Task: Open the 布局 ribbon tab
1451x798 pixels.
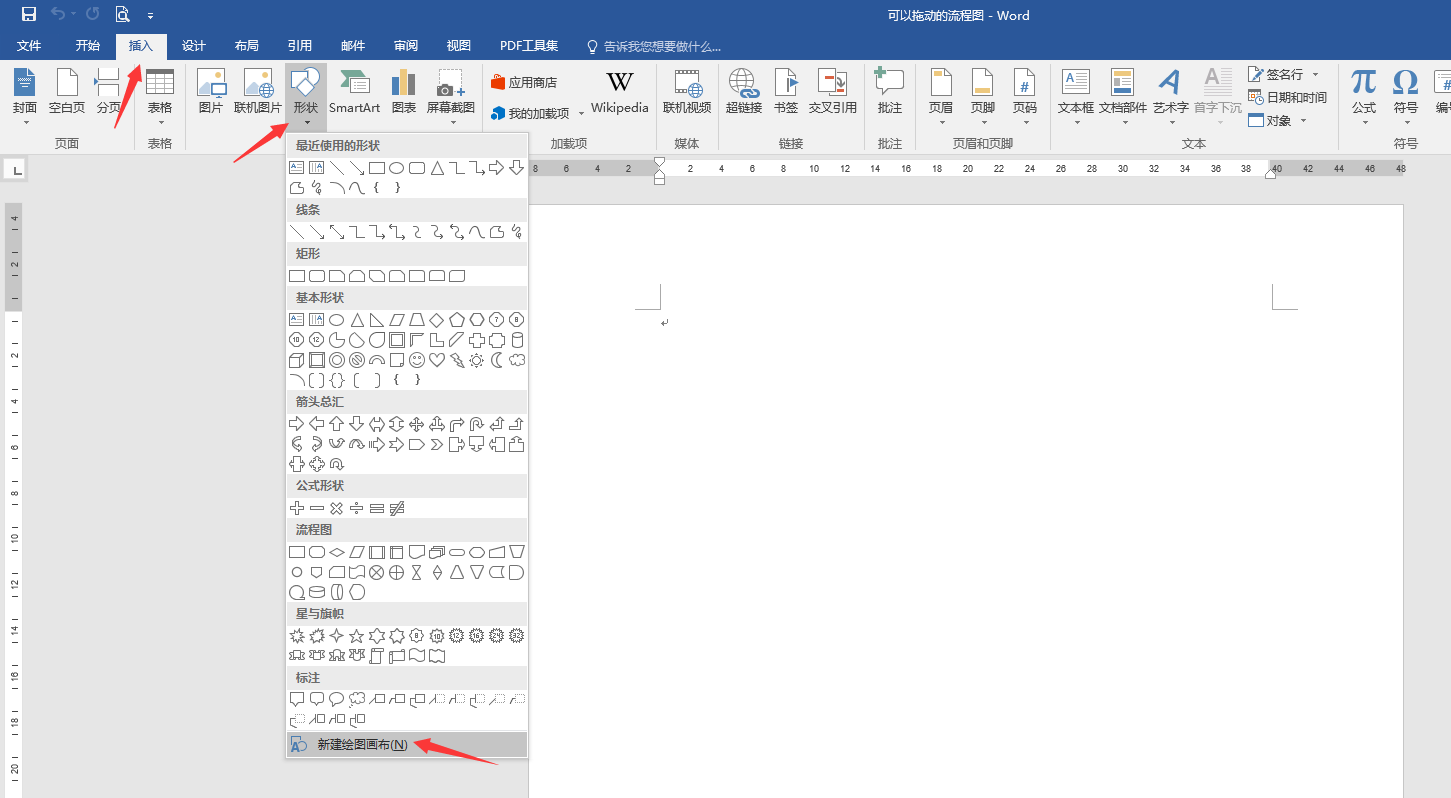Action: click(246, 46)
